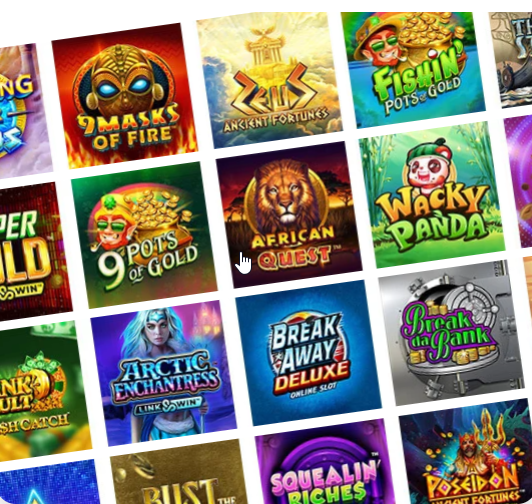Click the gold Bust the Bank tile
Viewport: 532px width, 504px height.
tap(180, 472)
